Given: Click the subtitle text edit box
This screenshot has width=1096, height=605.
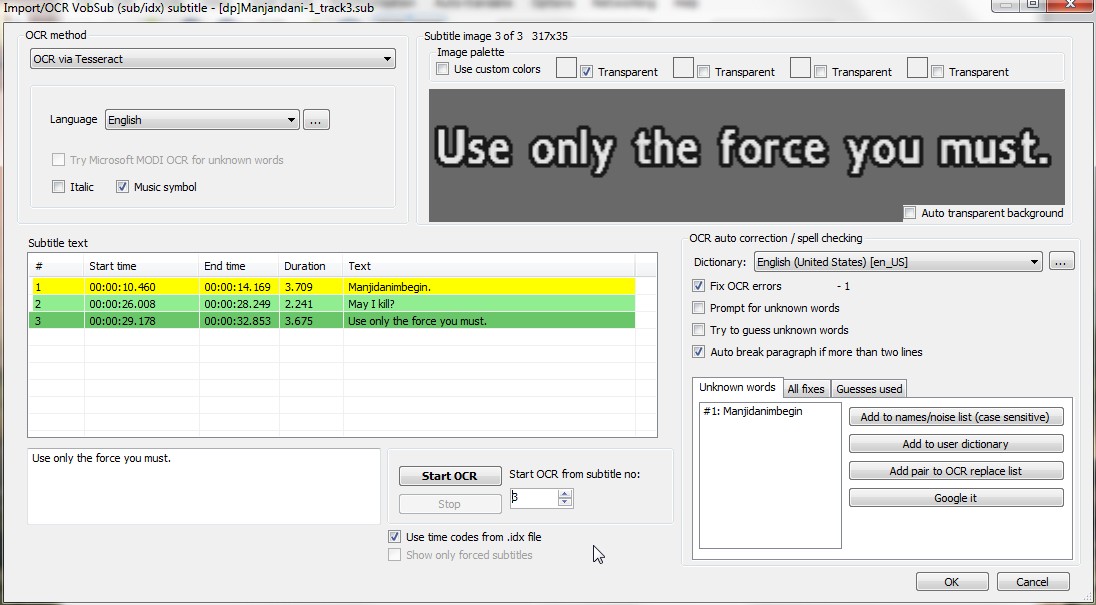Looking at the screenshot, I should tap(203, 486).
